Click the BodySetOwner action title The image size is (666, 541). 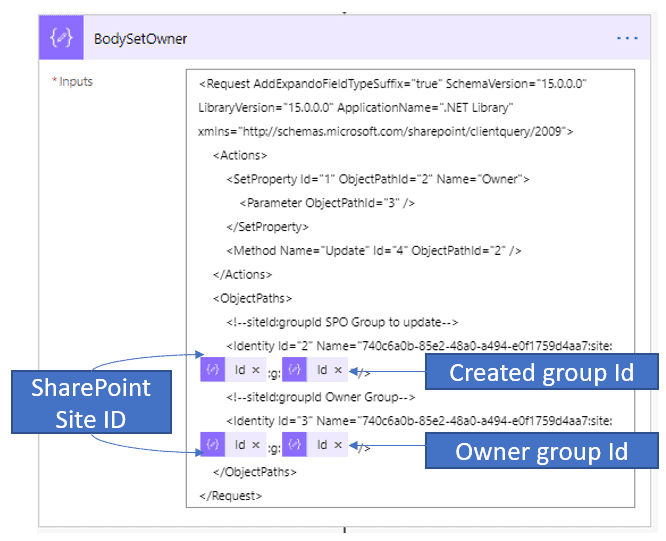141,39
